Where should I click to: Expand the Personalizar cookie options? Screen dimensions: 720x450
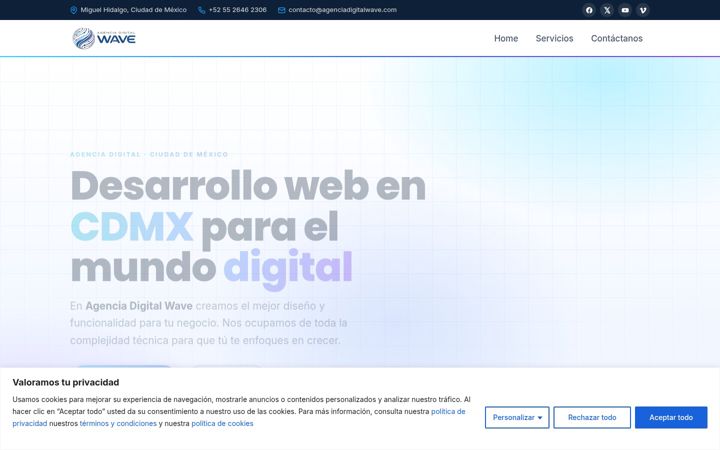517,417
